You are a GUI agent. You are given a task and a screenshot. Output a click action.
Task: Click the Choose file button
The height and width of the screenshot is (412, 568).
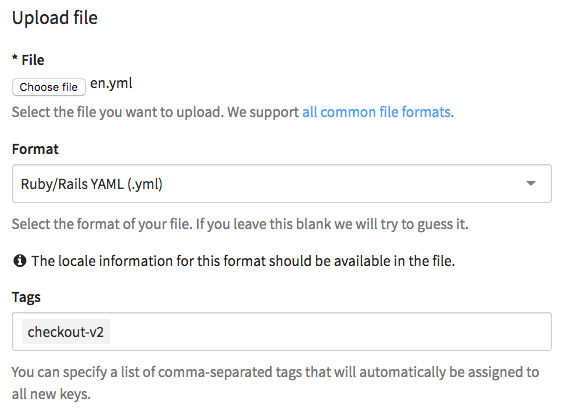49,87
